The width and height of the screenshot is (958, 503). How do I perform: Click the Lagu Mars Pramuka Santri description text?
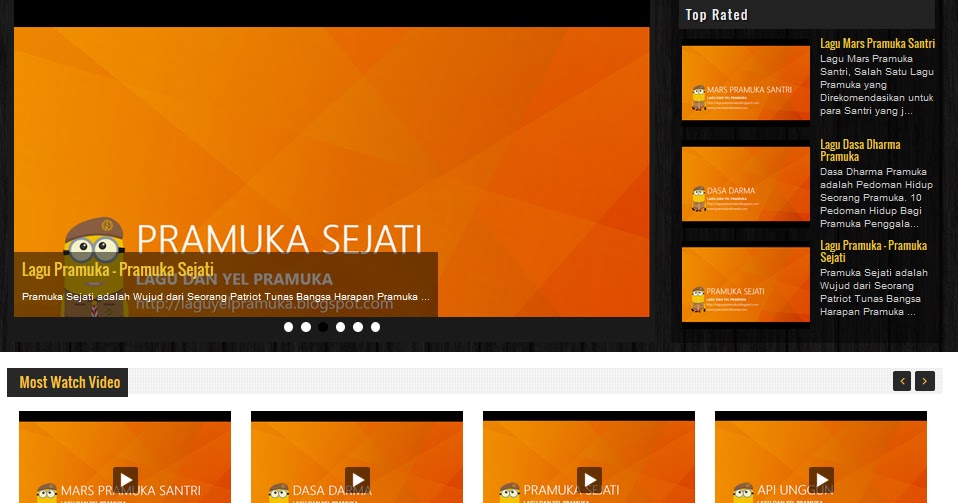click(x=877, y=85)
